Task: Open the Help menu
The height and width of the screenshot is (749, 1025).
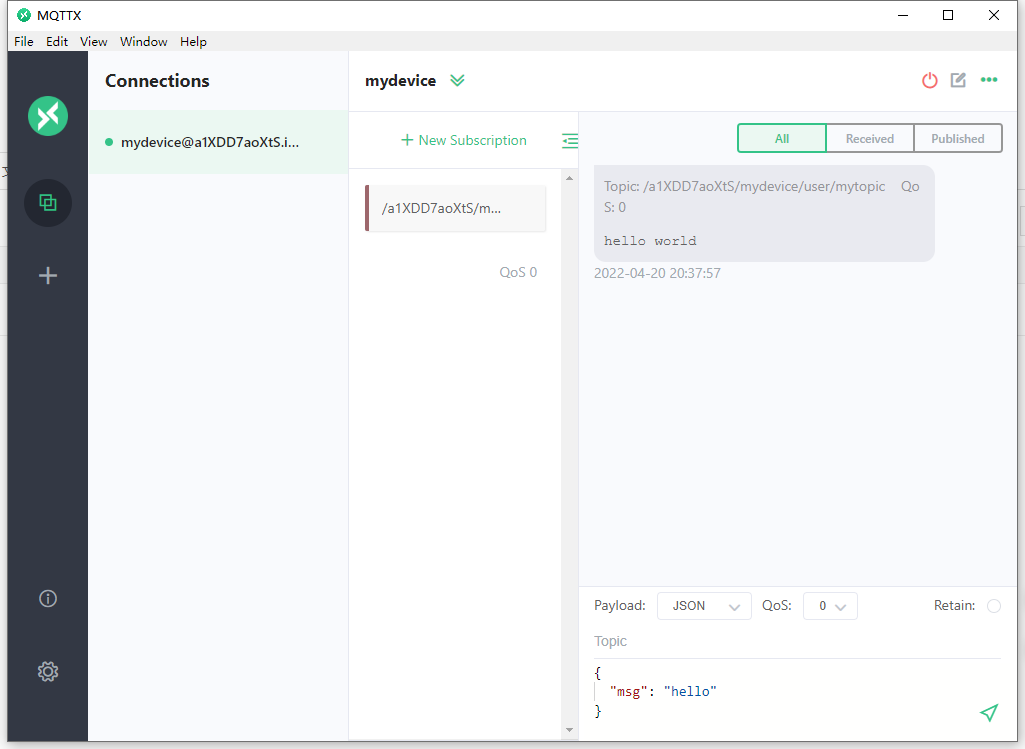Action: tap(193, 41)
